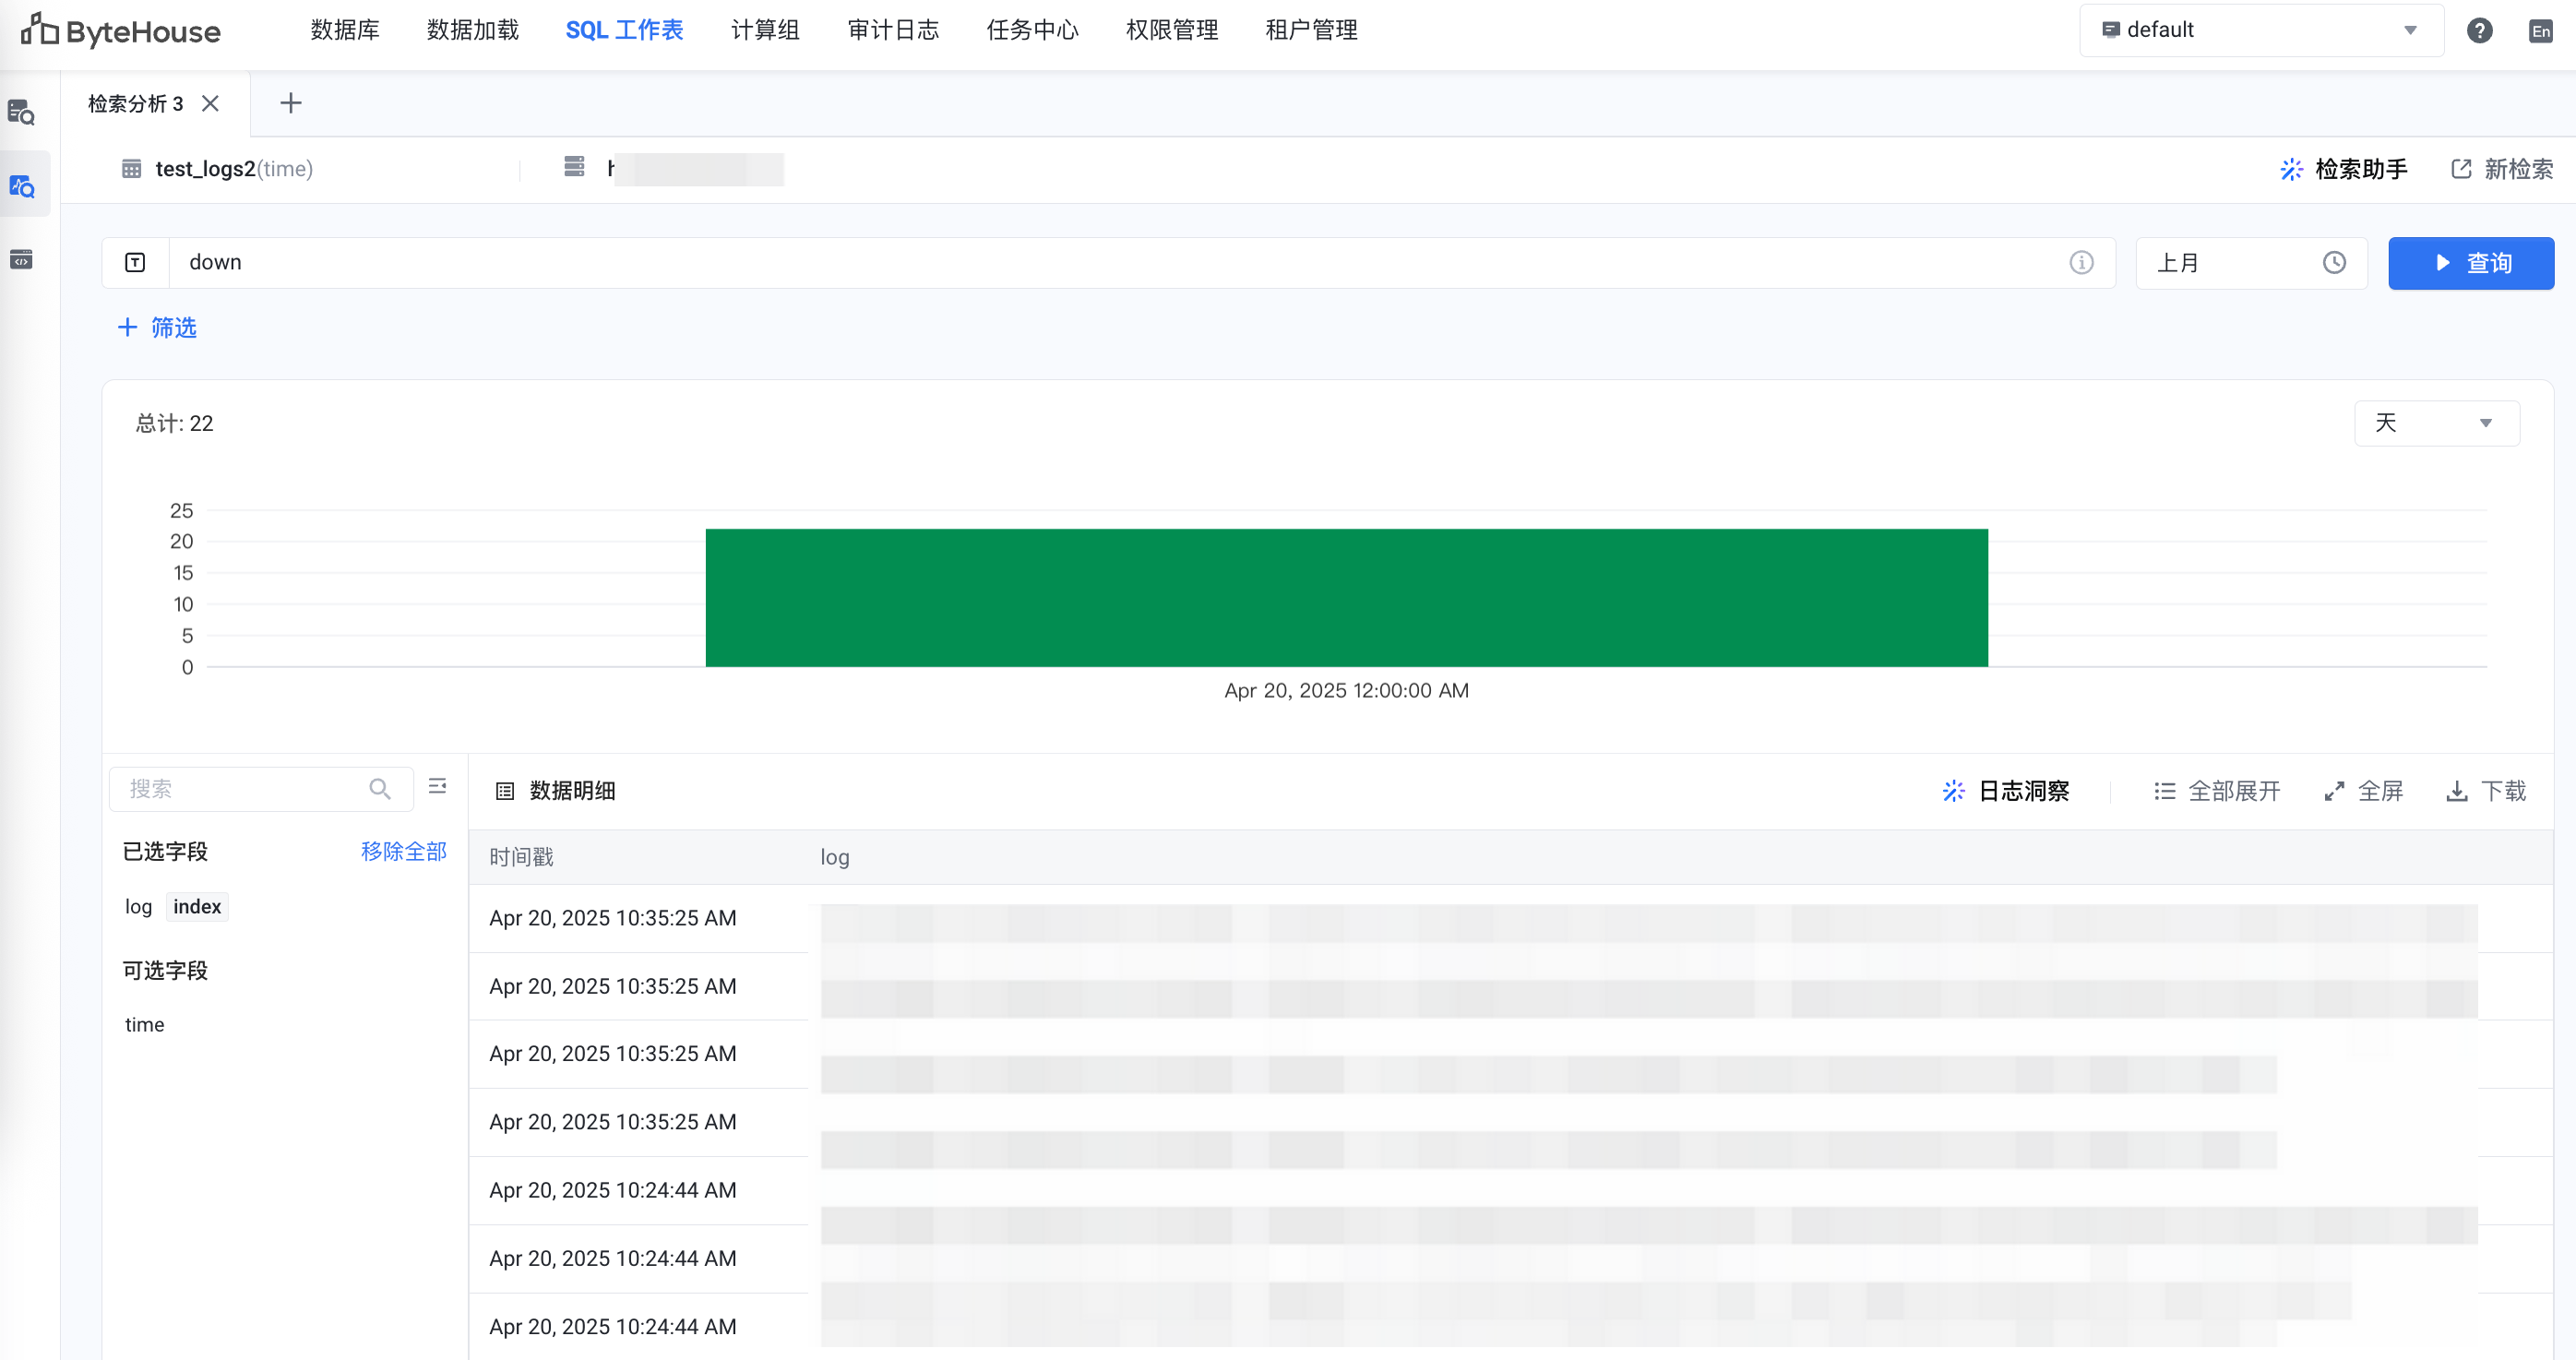Viewport: 2576px width, 1360px height.
Task: Add a filter with + 筛选
Action: tap(157, 327)
